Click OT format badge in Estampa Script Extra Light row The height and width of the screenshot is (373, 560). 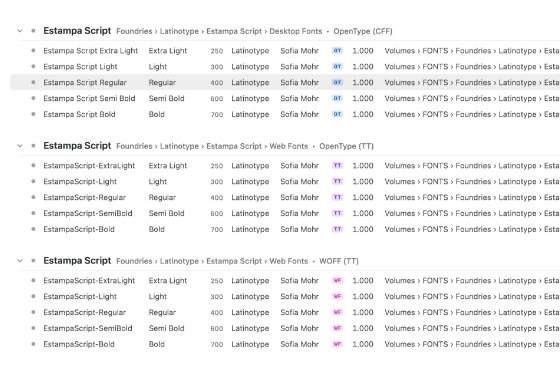click(x=337, y=51)
